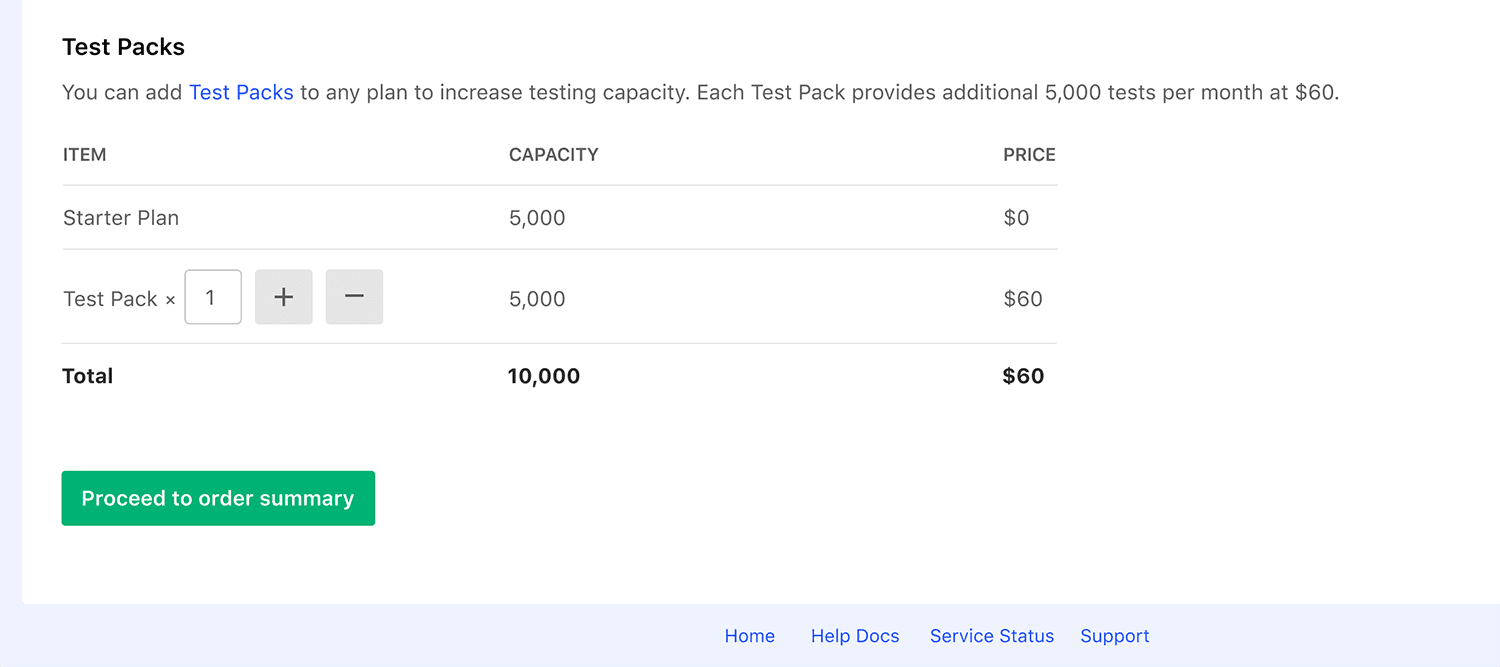Check Service Status in the footer
This screenshot has height=667, width=1500.
991,636
